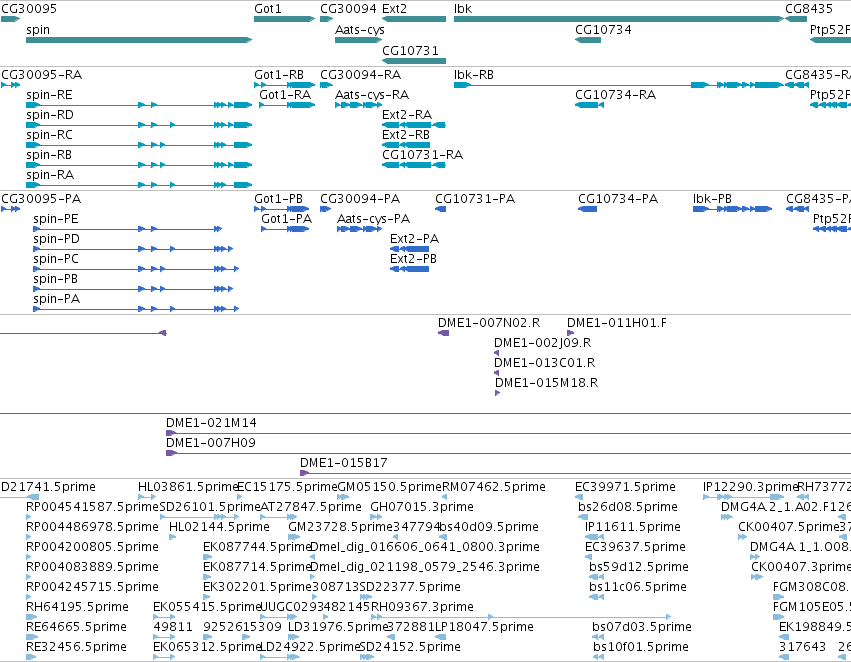Click the CG30094 gene label
The width and height of the screenshot is (851, 662).
(x=348, y=9)
